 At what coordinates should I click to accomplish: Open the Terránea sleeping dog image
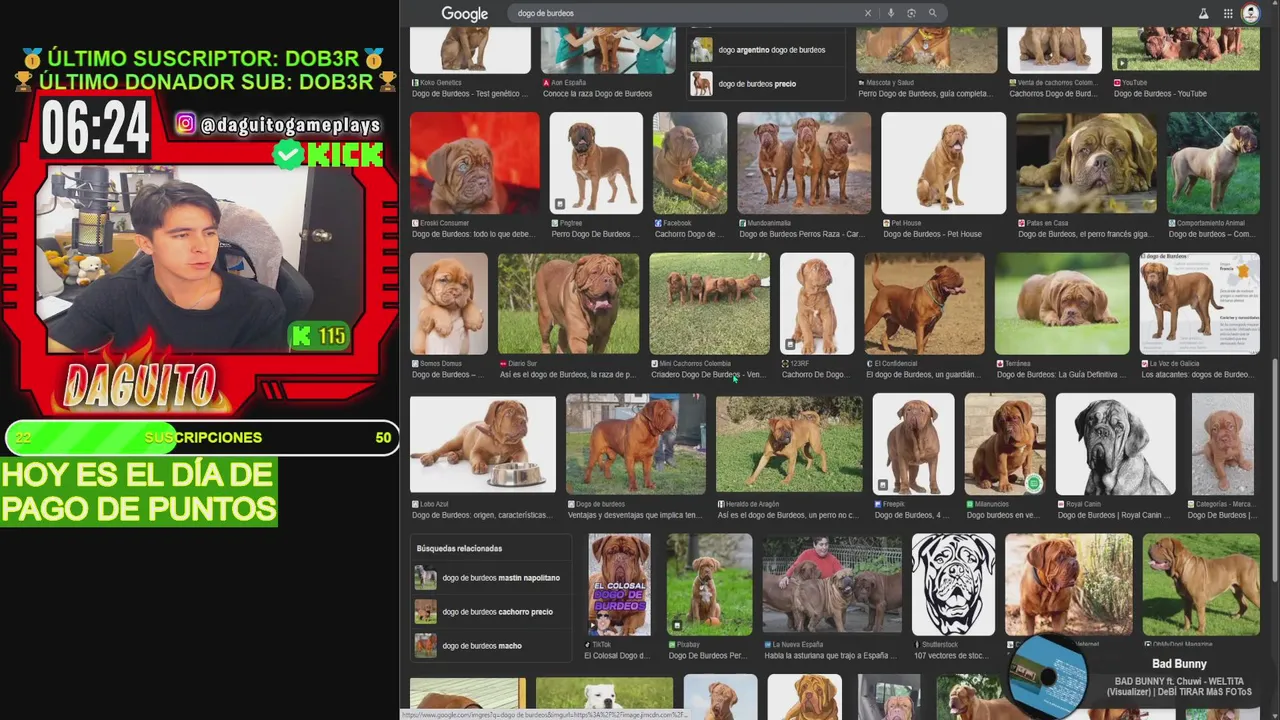tap(1062, 304)
